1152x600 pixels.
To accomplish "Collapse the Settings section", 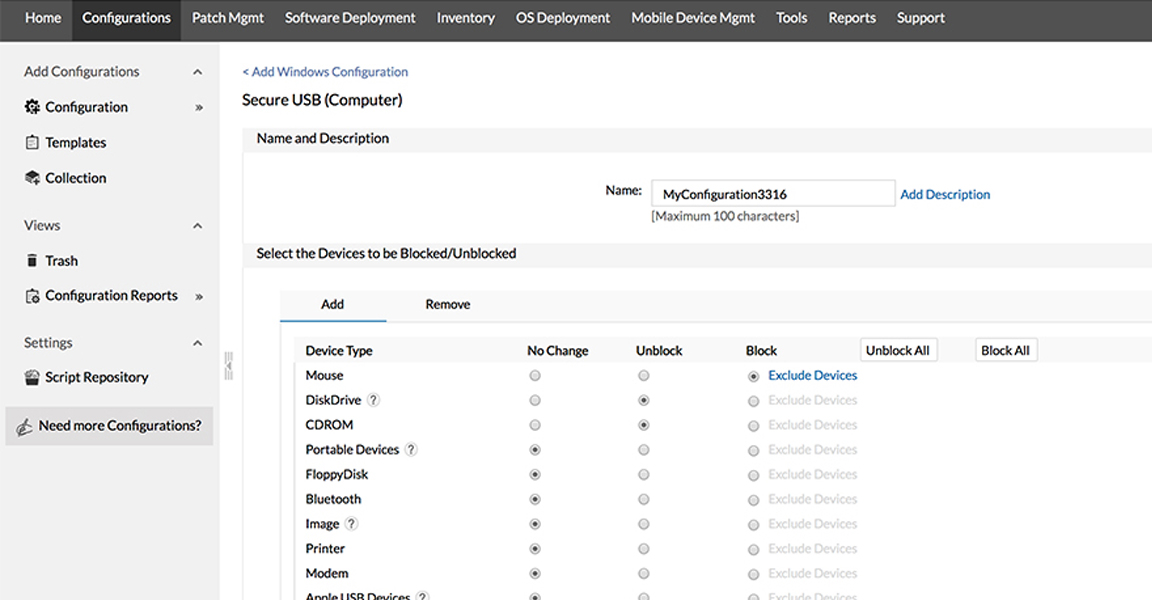I will click(197, 342).
